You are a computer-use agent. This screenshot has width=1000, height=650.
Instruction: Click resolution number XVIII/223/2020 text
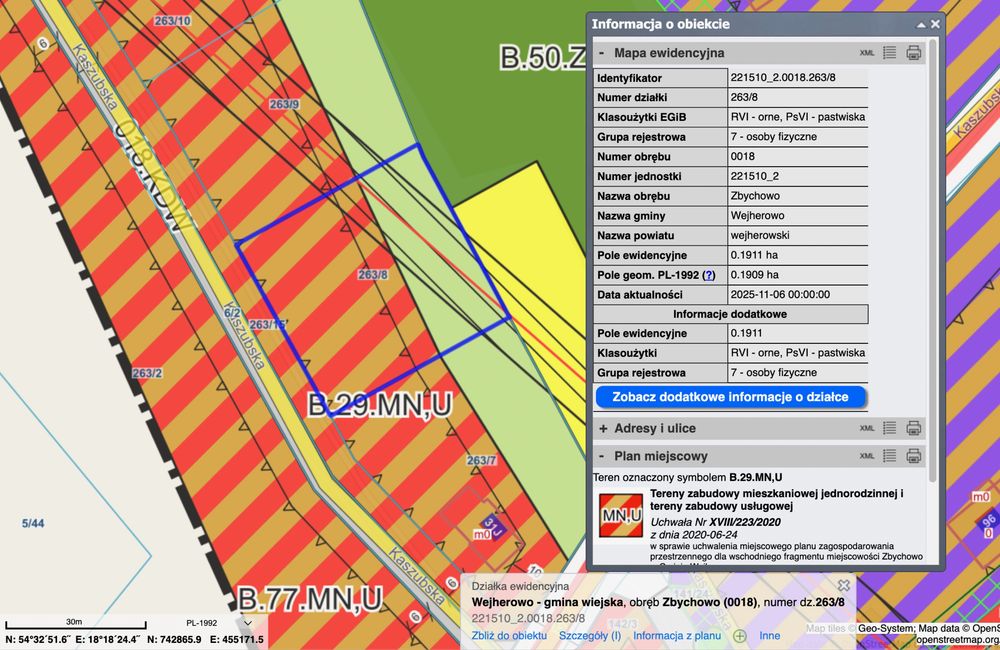click(745, 522)
